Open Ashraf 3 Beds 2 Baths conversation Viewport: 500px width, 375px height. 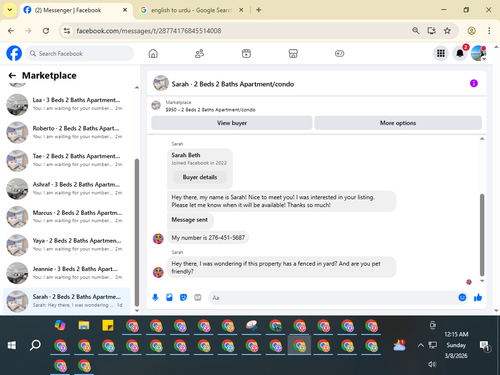tap(67, 189)
